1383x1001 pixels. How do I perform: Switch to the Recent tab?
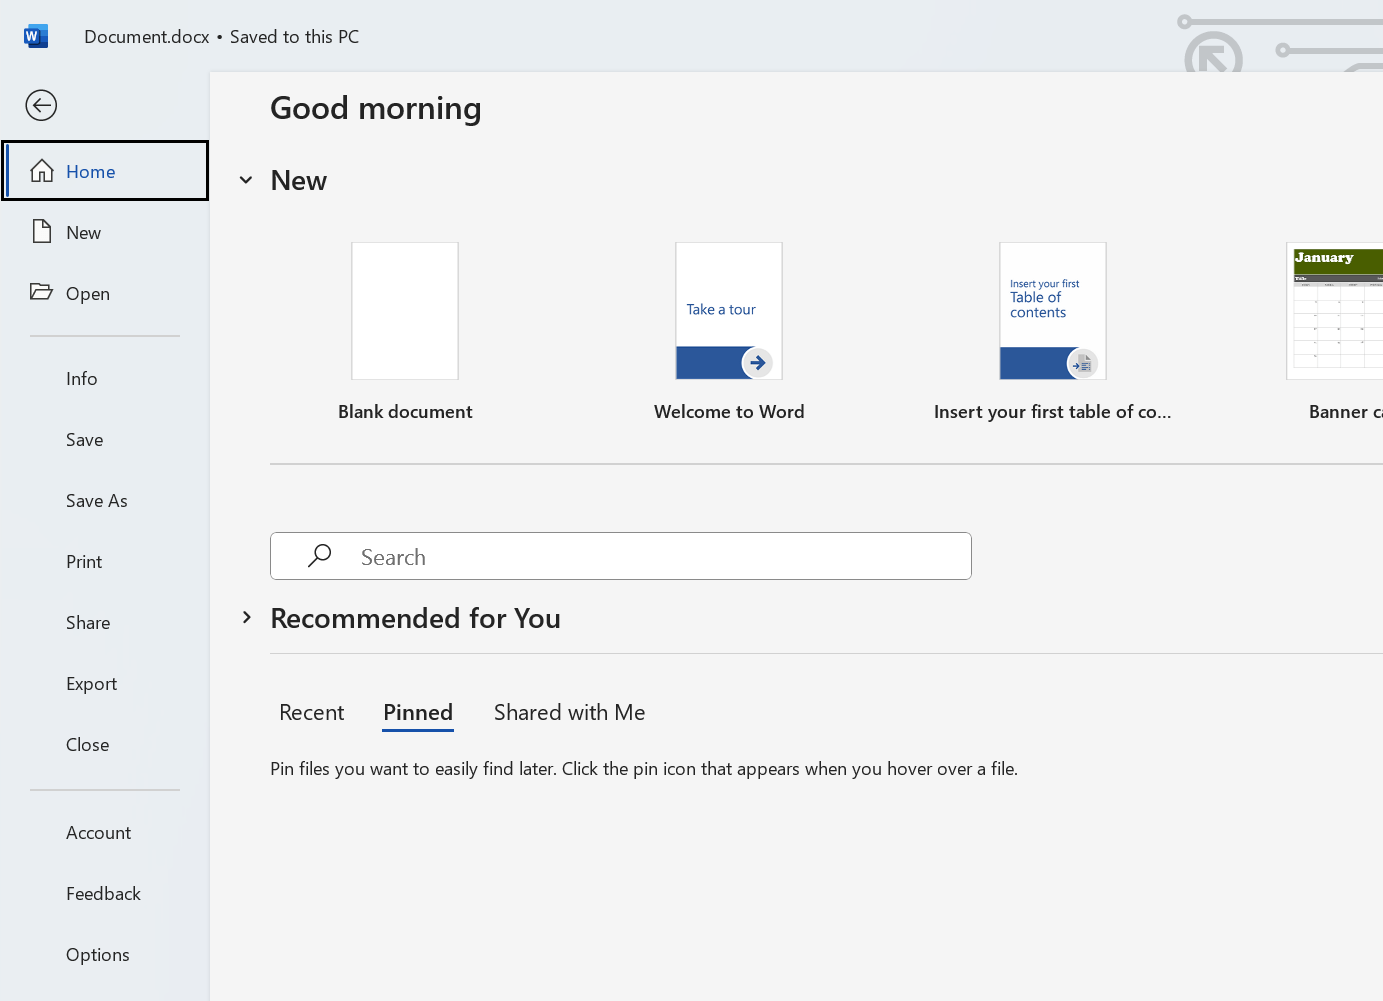click(311, 712)
